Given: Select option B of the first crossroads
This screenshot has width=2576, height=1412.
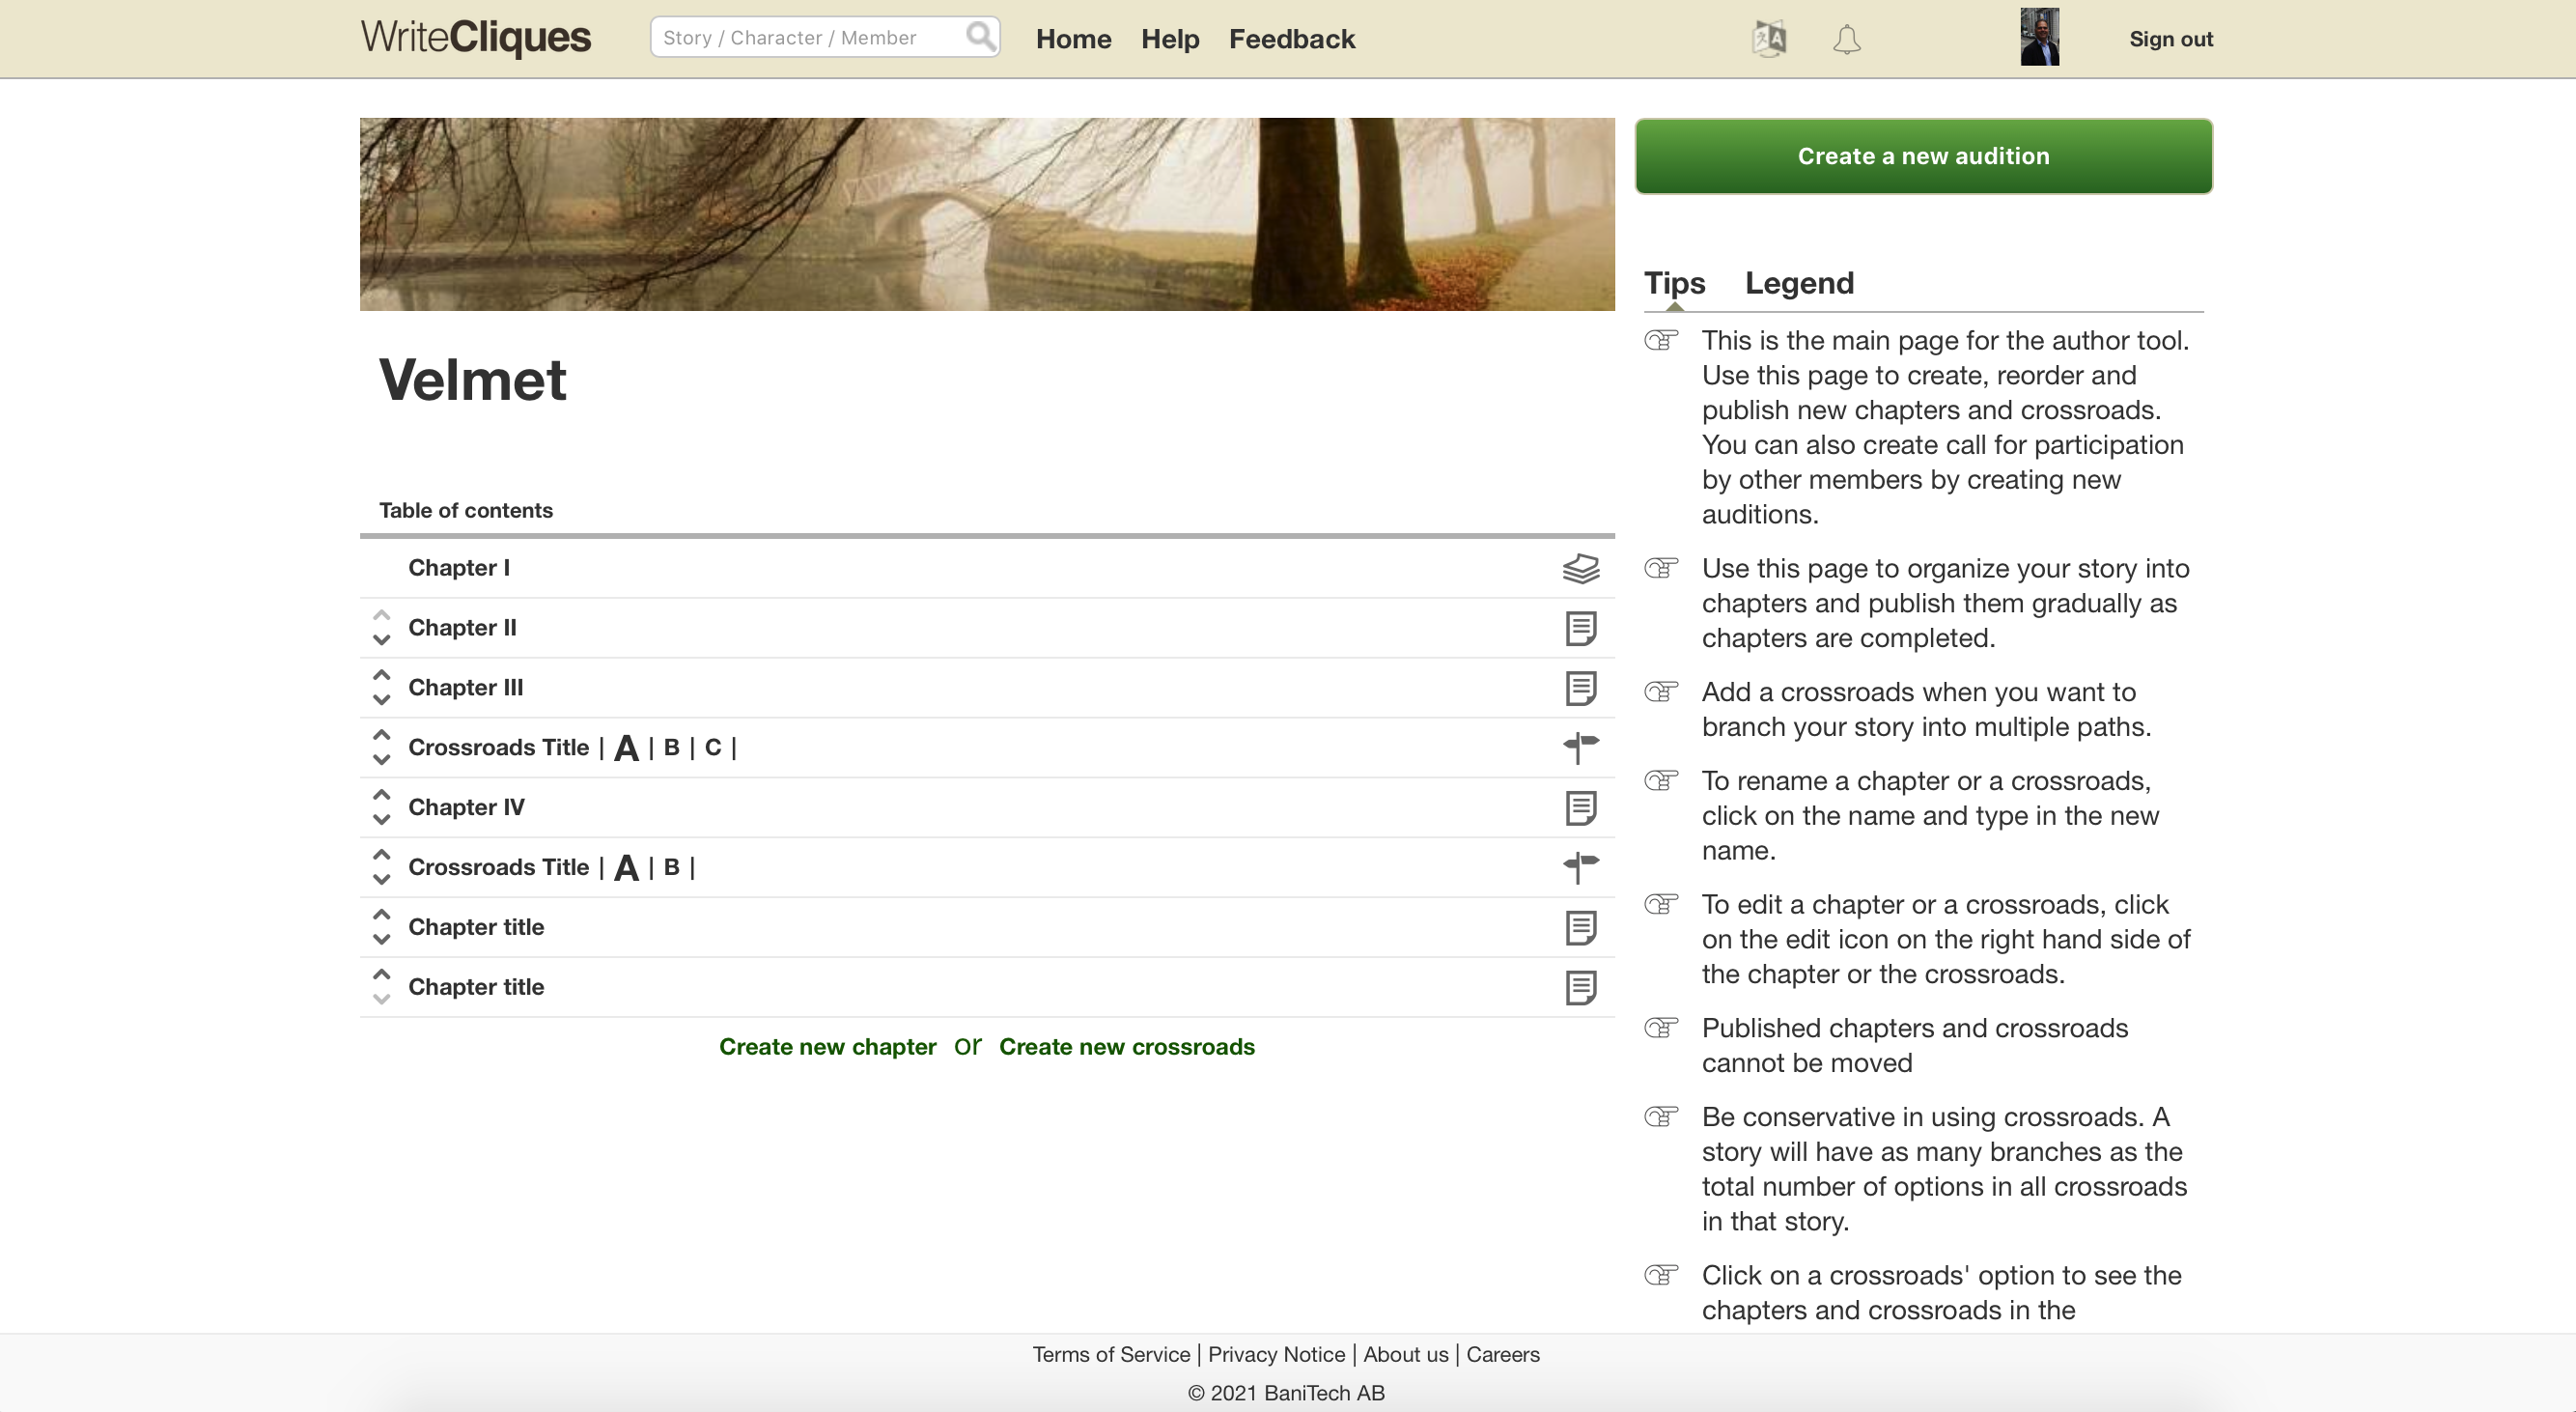Looking at the screenshot, I should coord(671,747).
